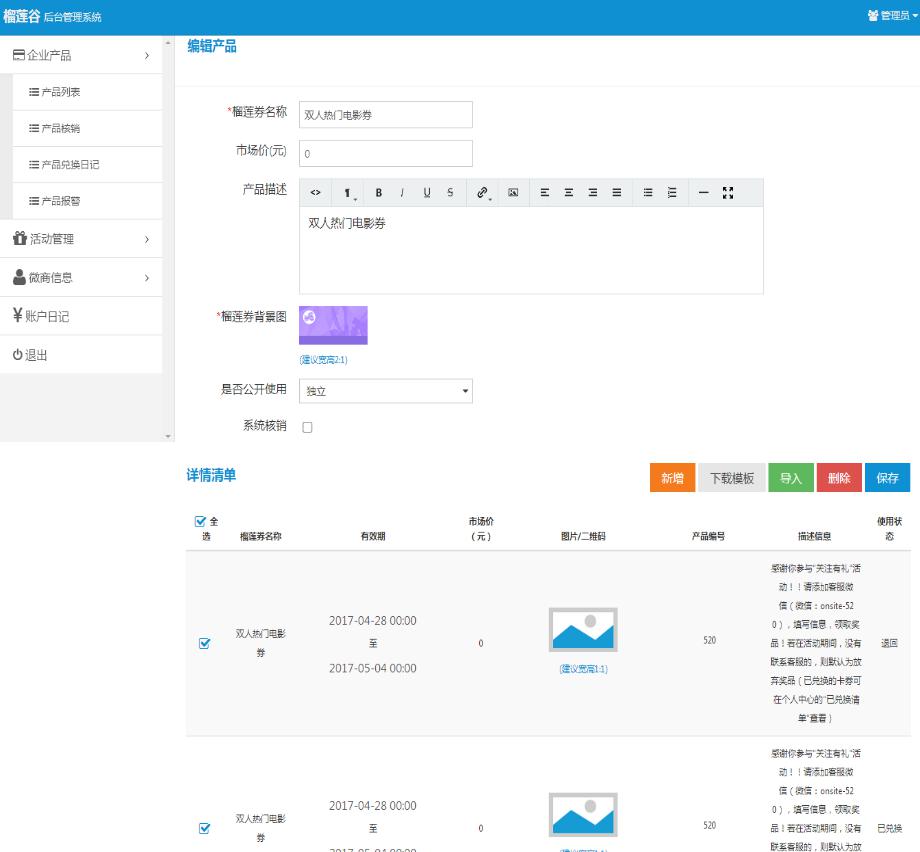Click the 榴莲券名称 column header in table
The width and height of the screenshot is (920, 852).
261,536
